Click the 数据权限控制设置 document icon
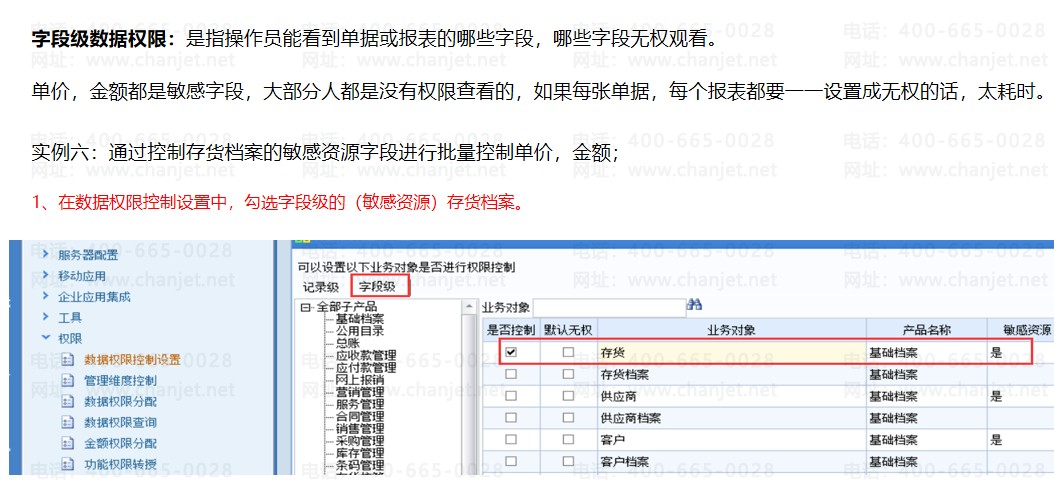This screenshot has width=1054, height=484. (x=69, y=359)
